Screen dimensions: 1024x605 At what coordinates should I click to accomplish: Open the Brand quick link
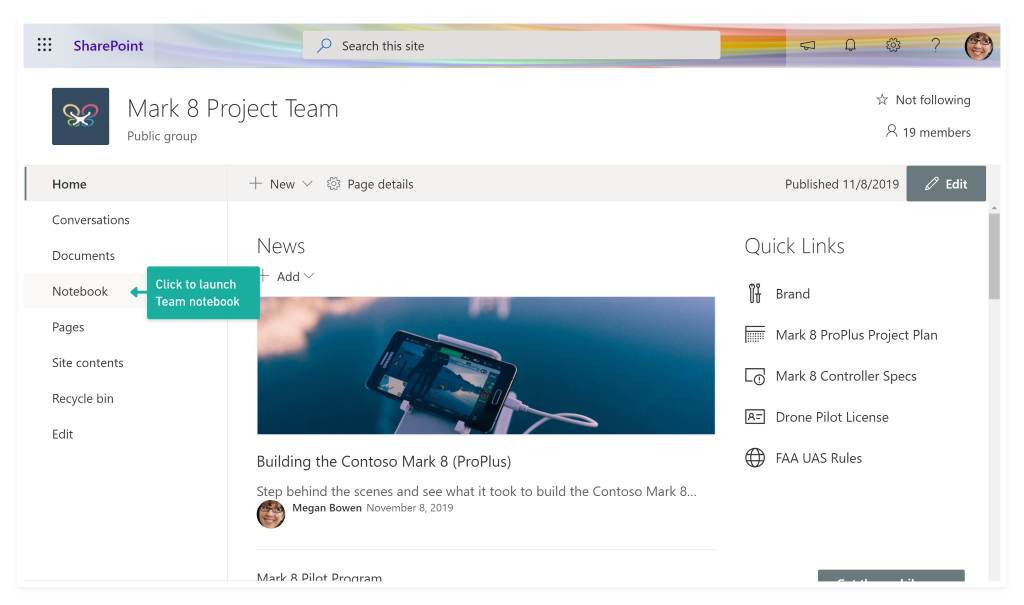[x=793, y=294]
